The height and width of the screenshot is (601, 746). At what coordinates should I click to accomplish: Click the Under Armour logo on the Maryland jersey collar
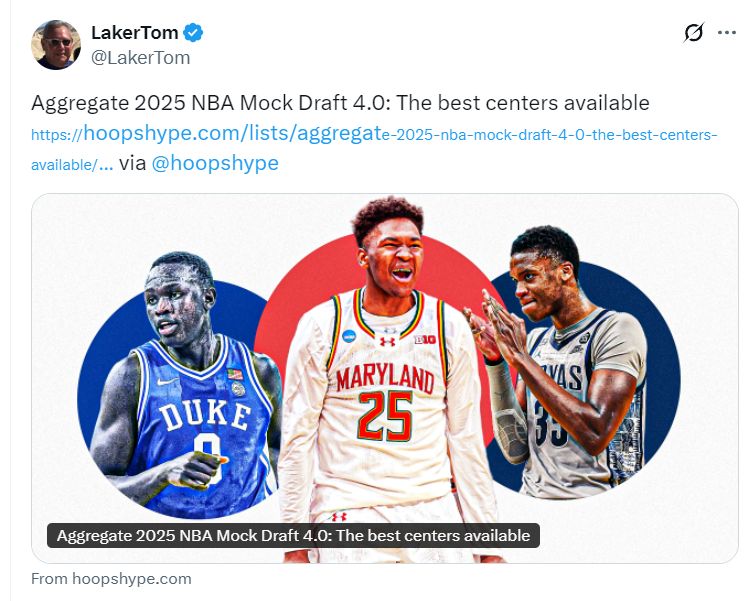387,342
